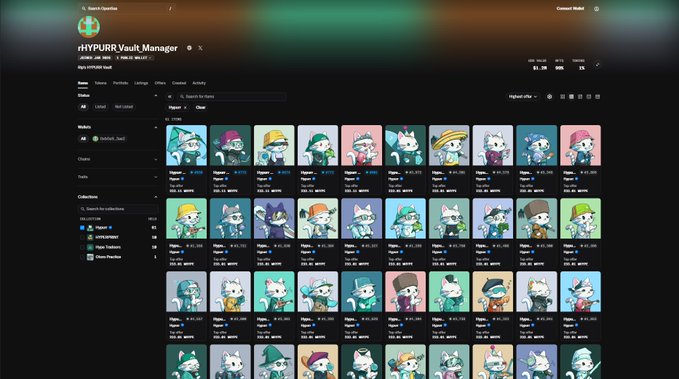Open the dark purple cat NFT thumbnail
Screen dimensions: 679x379
pos(274,219)
